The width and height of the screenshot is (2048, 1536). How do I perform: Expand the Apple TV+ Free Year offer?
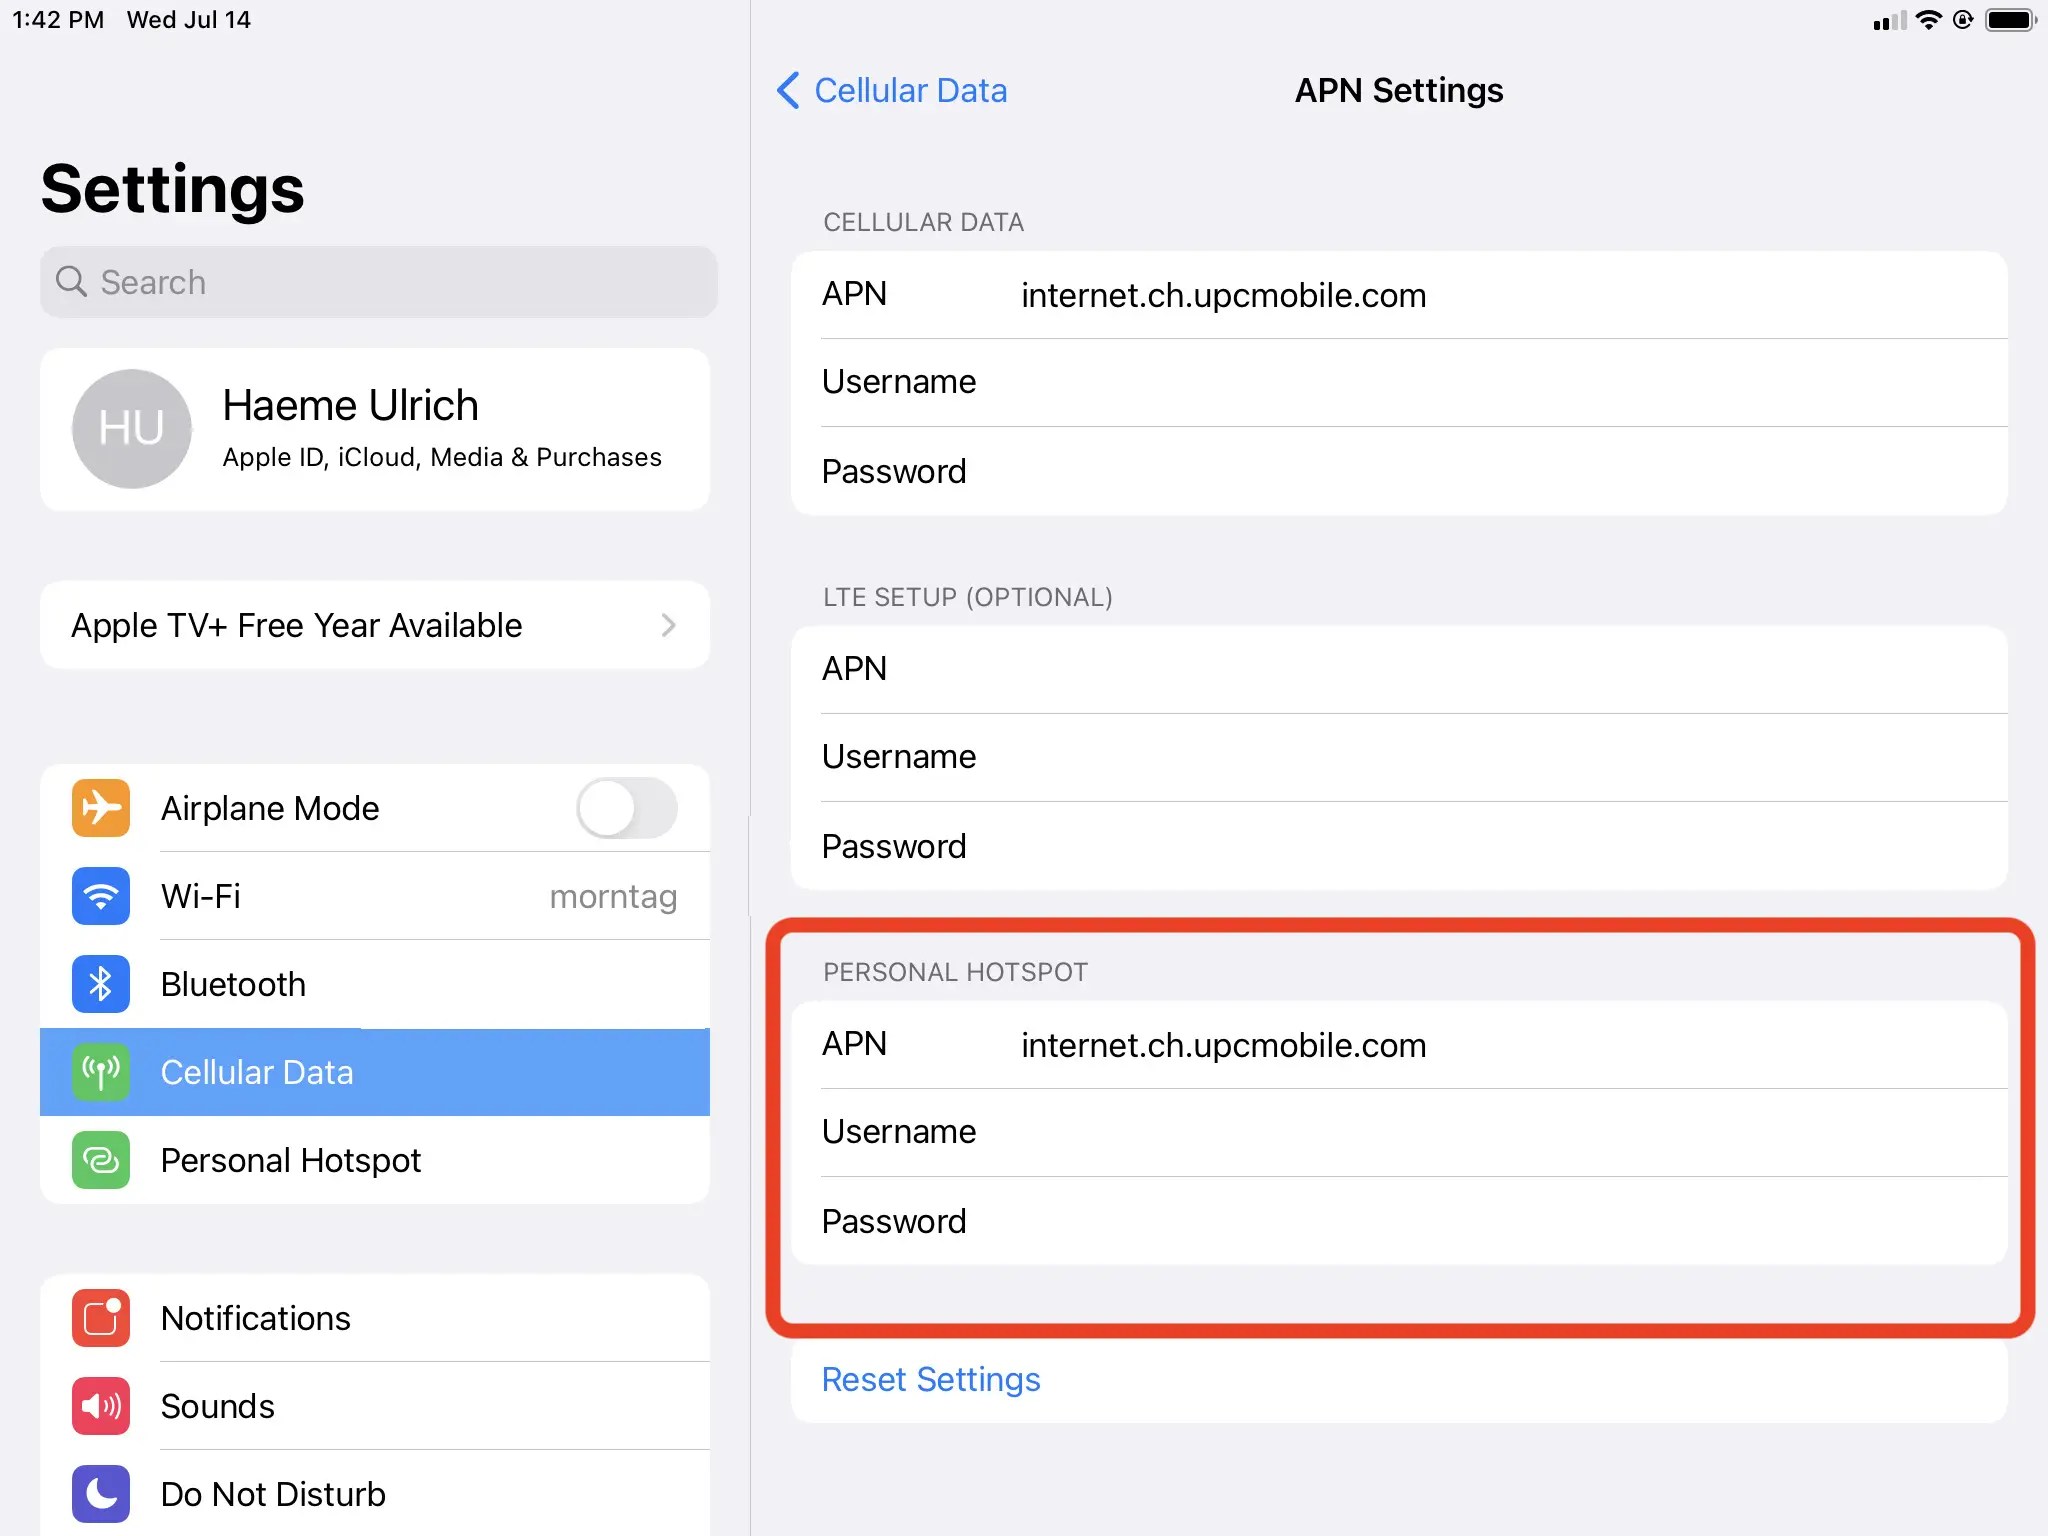(x=375, y=625)
